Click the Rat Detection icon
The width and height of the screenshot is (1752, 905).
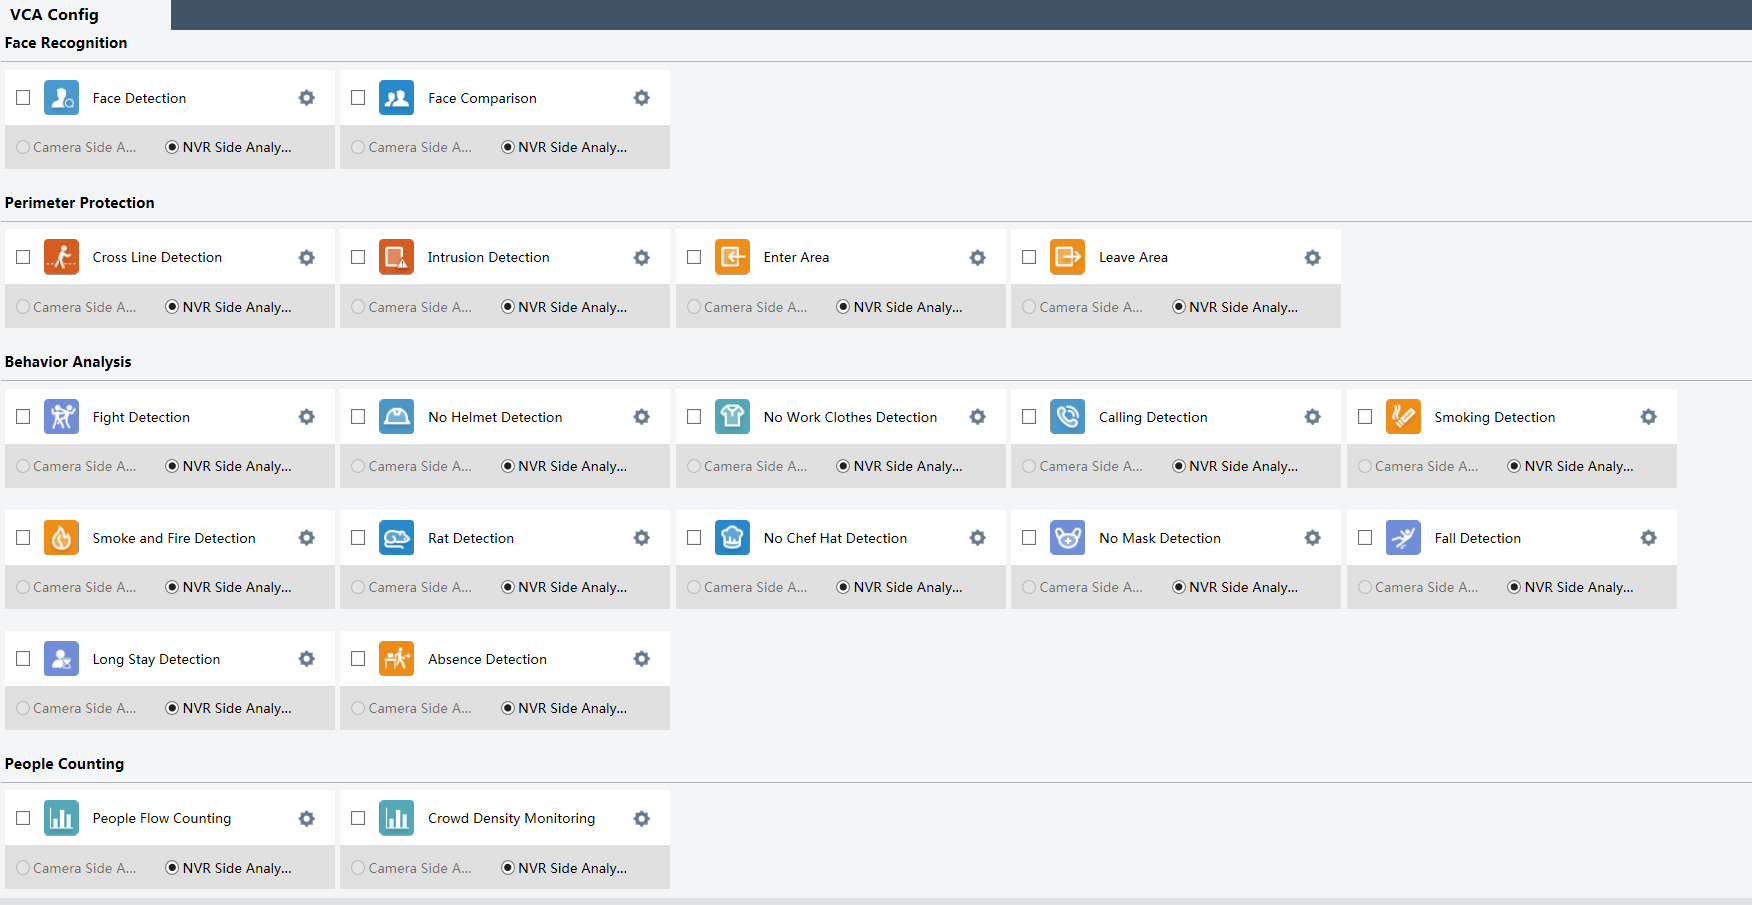tap(397, 538)
